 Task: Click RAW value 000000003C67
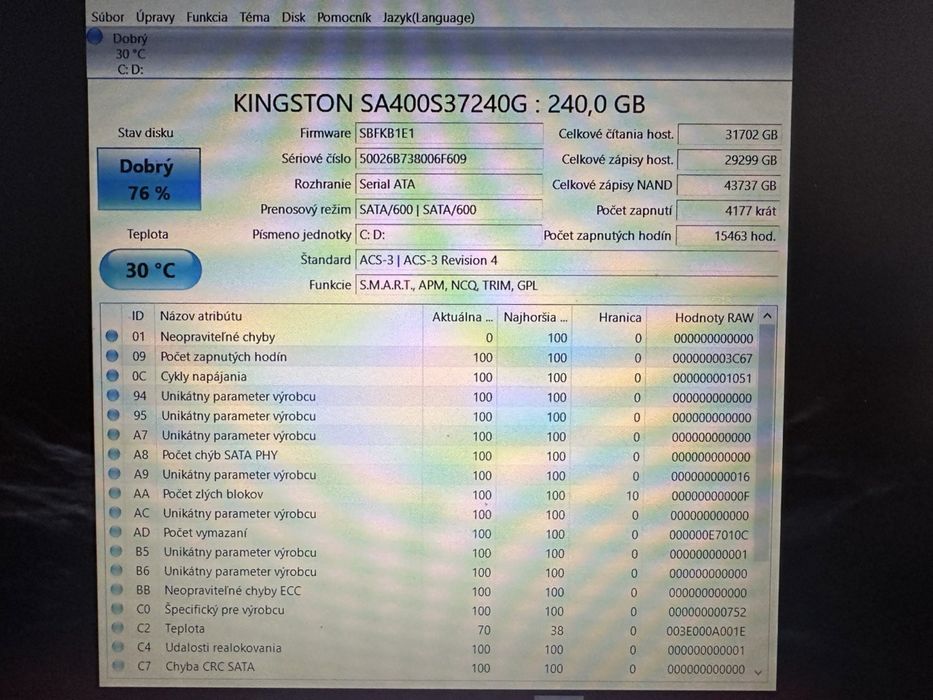click(x=712, y=358)
